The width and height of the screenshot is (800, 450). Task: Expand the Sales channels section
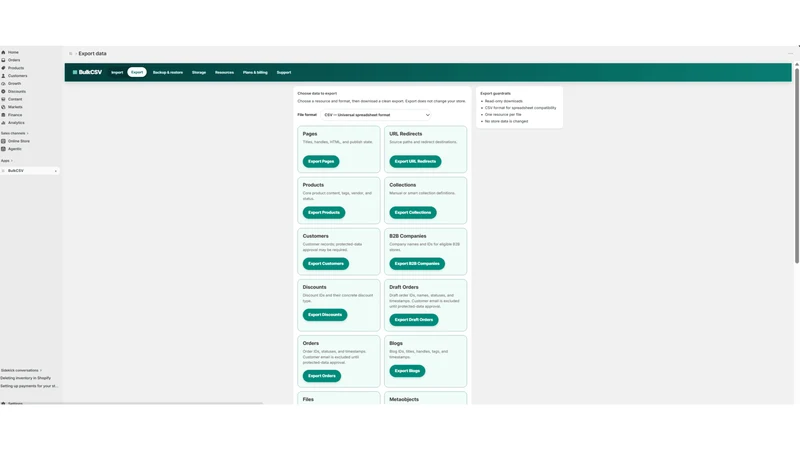pyautogui.click(x=14, y=133)
